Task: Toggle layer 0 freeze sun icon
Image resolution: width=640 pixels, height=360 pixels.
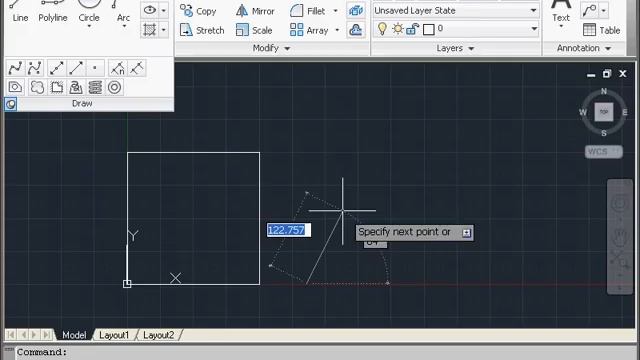Action: (x=397, y=29)
